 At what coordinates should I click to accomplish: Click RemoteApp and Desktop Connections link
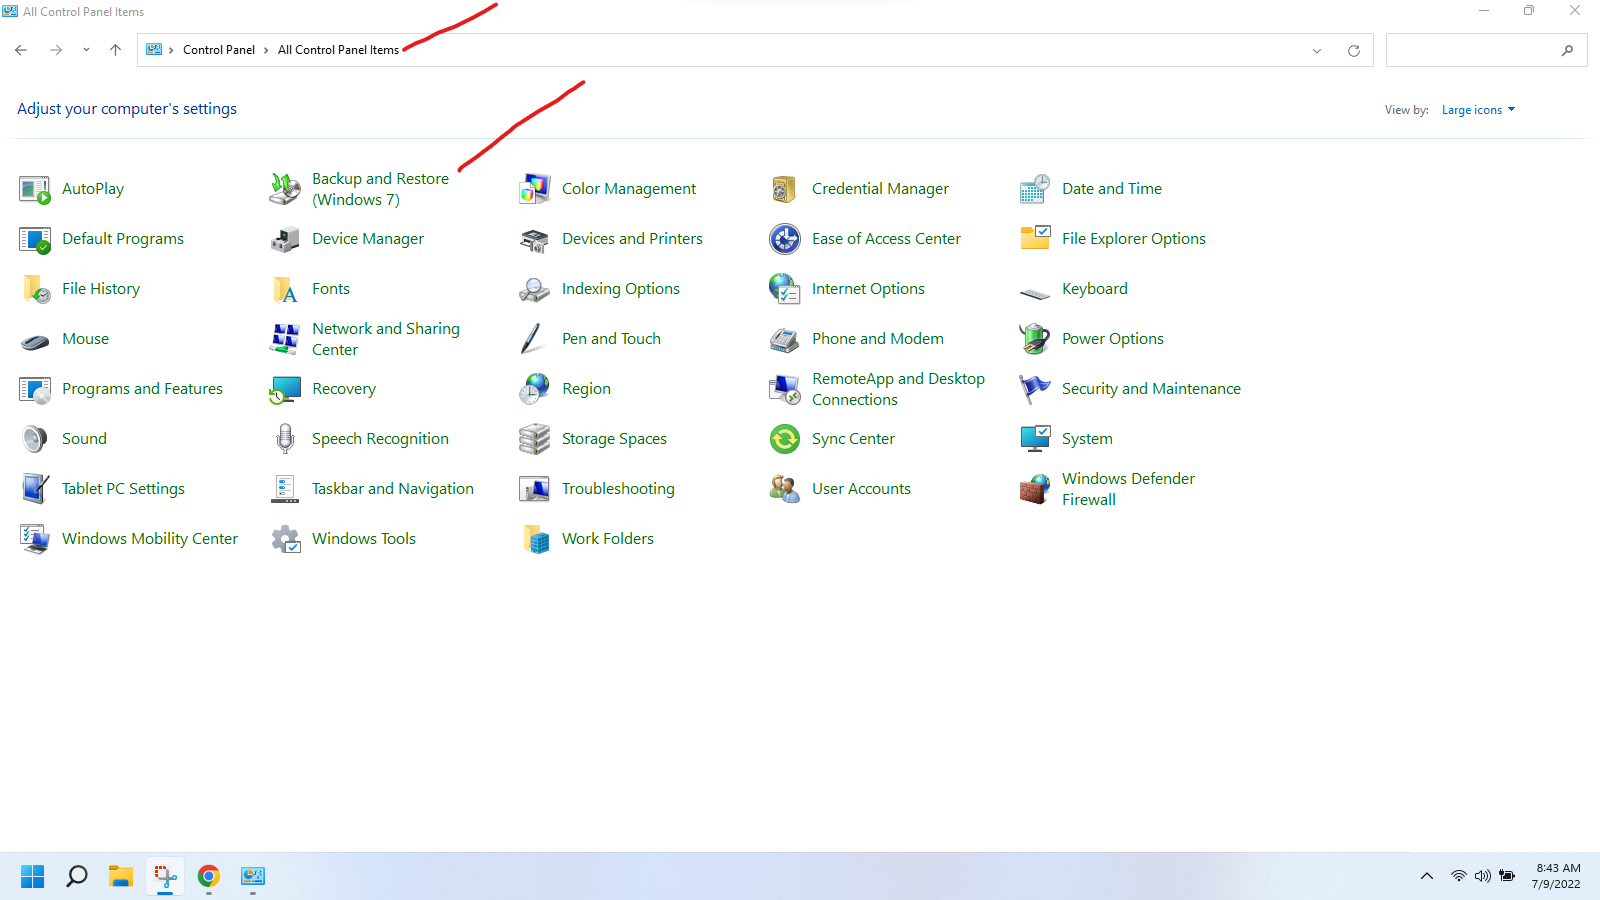[x=898, y=389]
